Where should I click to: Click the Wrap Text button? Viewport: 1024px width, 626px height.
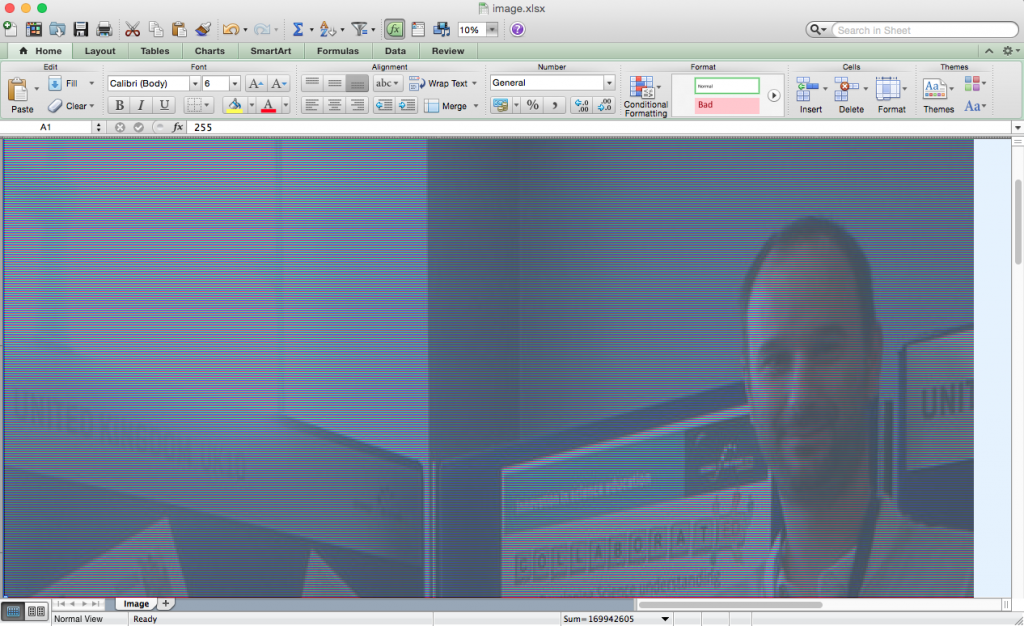443,84
